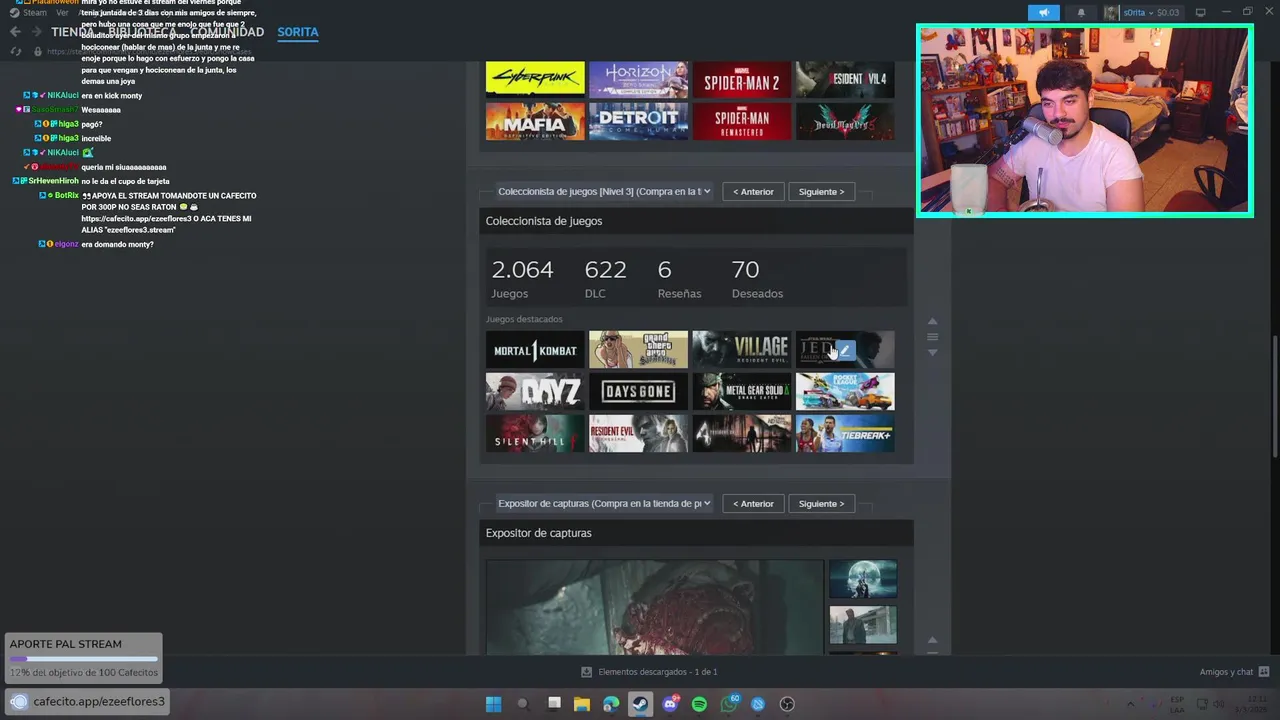The image size is (1280, 720).
Task: Select Resident Evil 2 featured game thumbnail
Action: pos(638,434)
